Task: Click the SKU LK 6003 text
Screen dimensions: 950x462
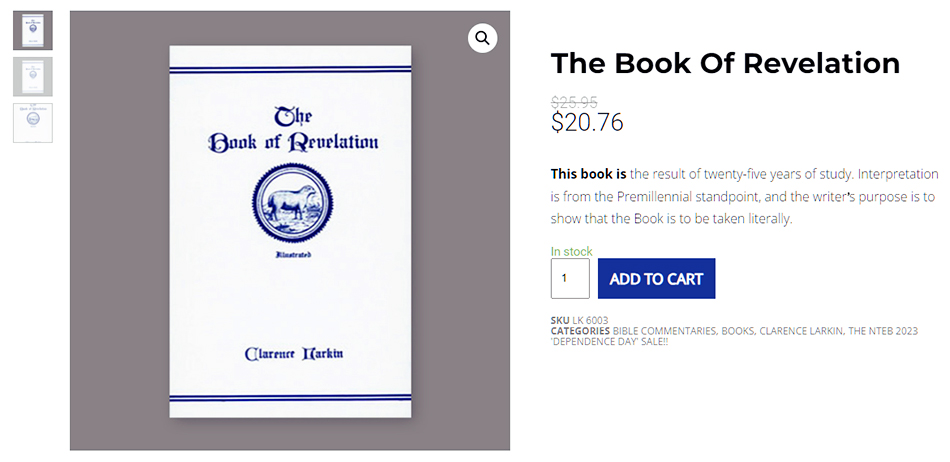Action: point(579,320)
